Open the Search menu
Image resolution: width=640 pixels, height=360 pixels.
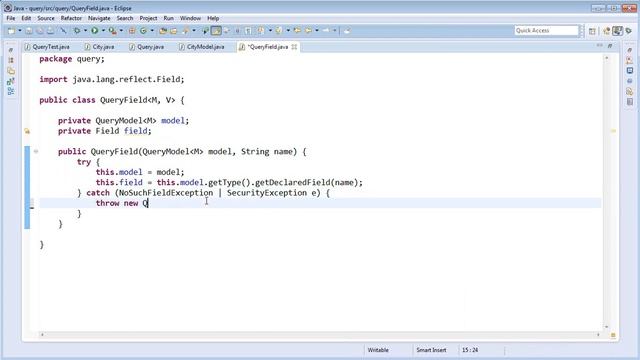[124, 18]
